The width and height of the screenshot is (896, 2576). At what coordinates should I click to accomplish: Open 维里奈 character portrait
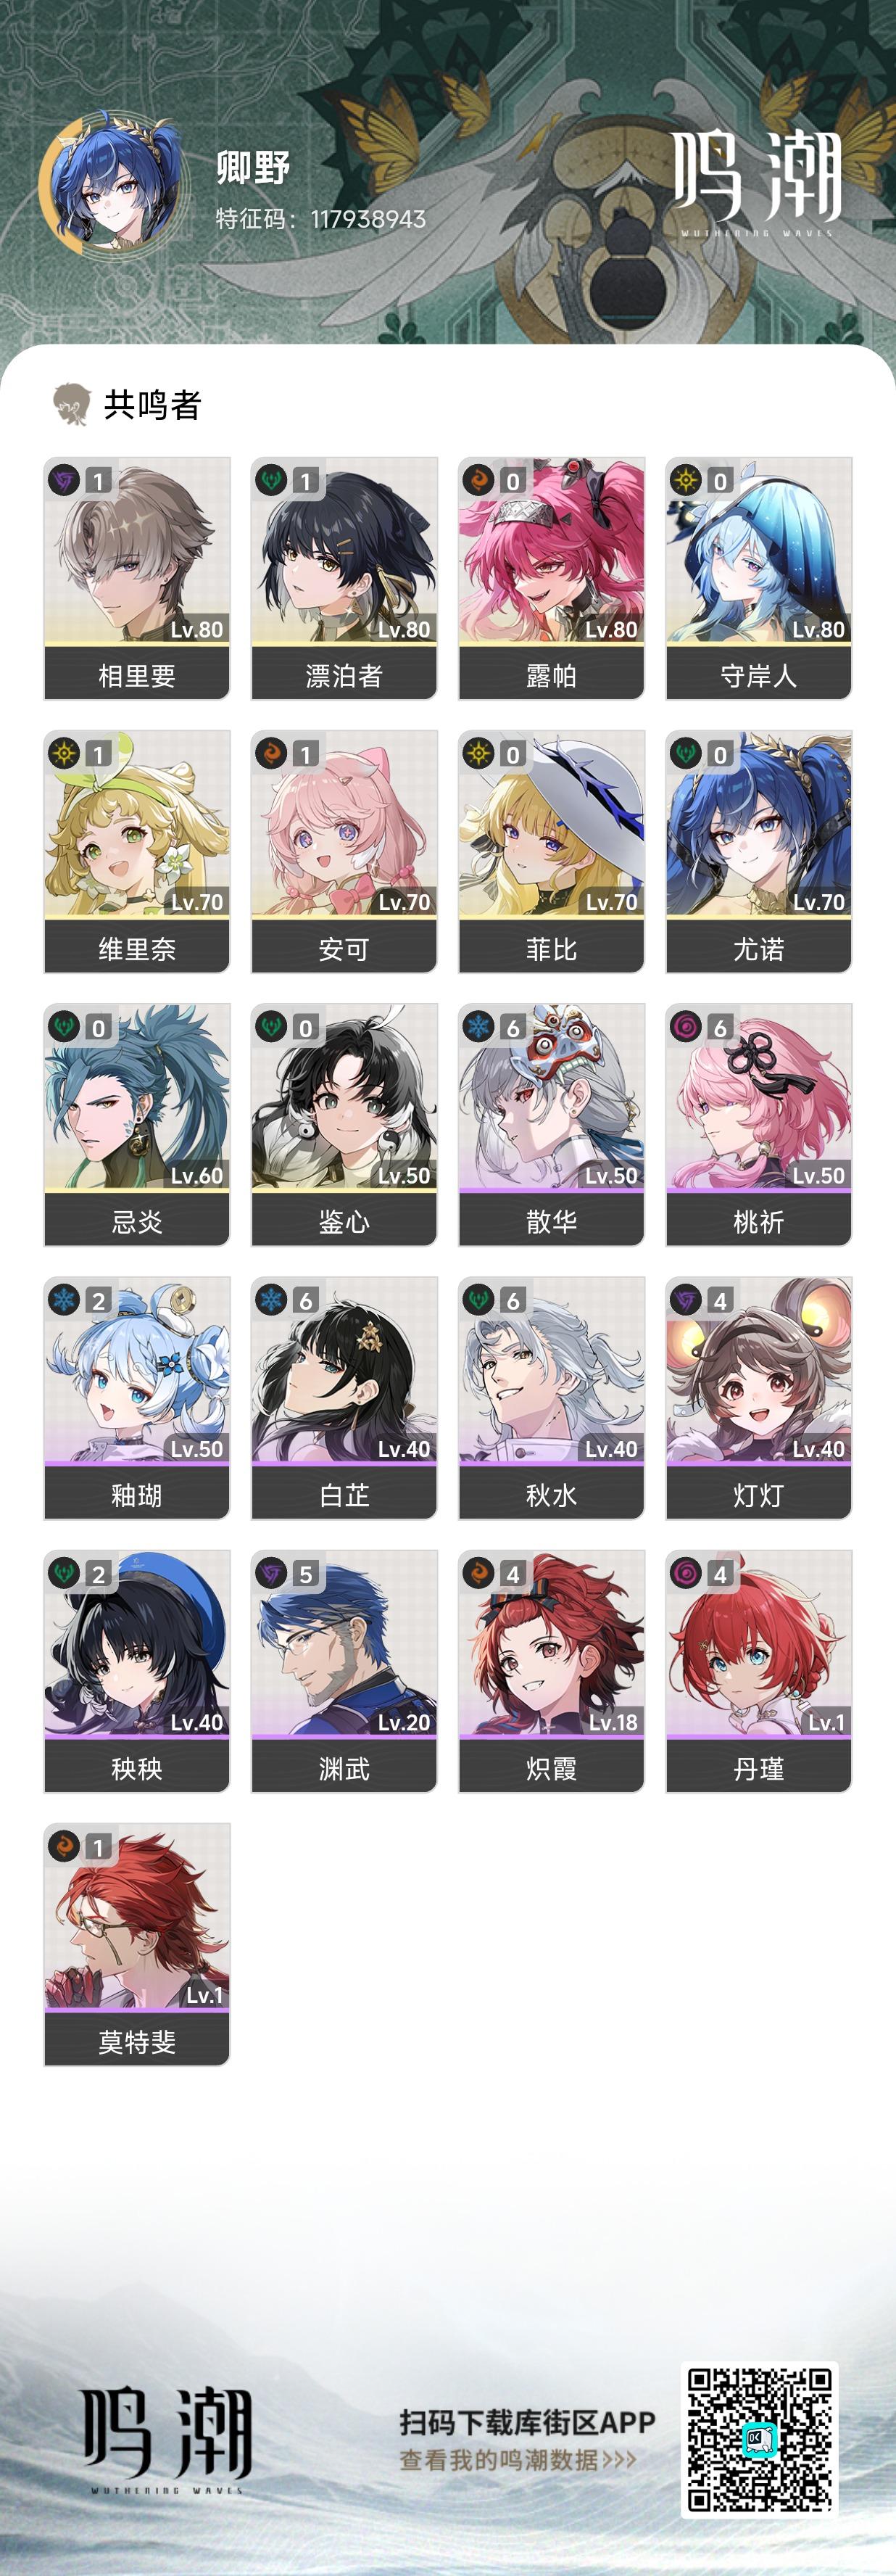click(x=137, y=824)
